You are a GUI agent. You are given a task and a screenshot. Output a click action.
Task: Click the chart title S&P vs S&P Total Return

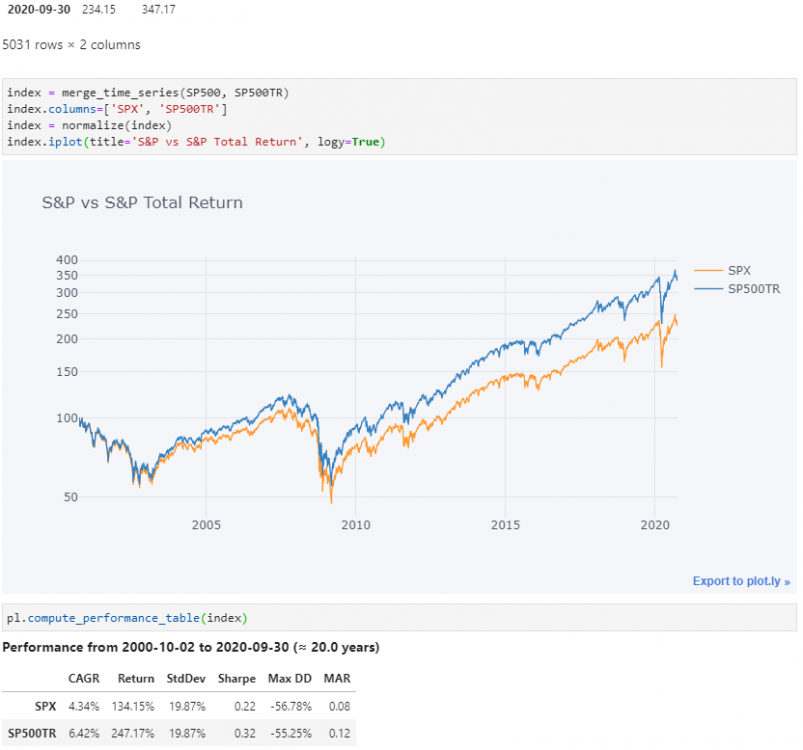coord(142,202)
